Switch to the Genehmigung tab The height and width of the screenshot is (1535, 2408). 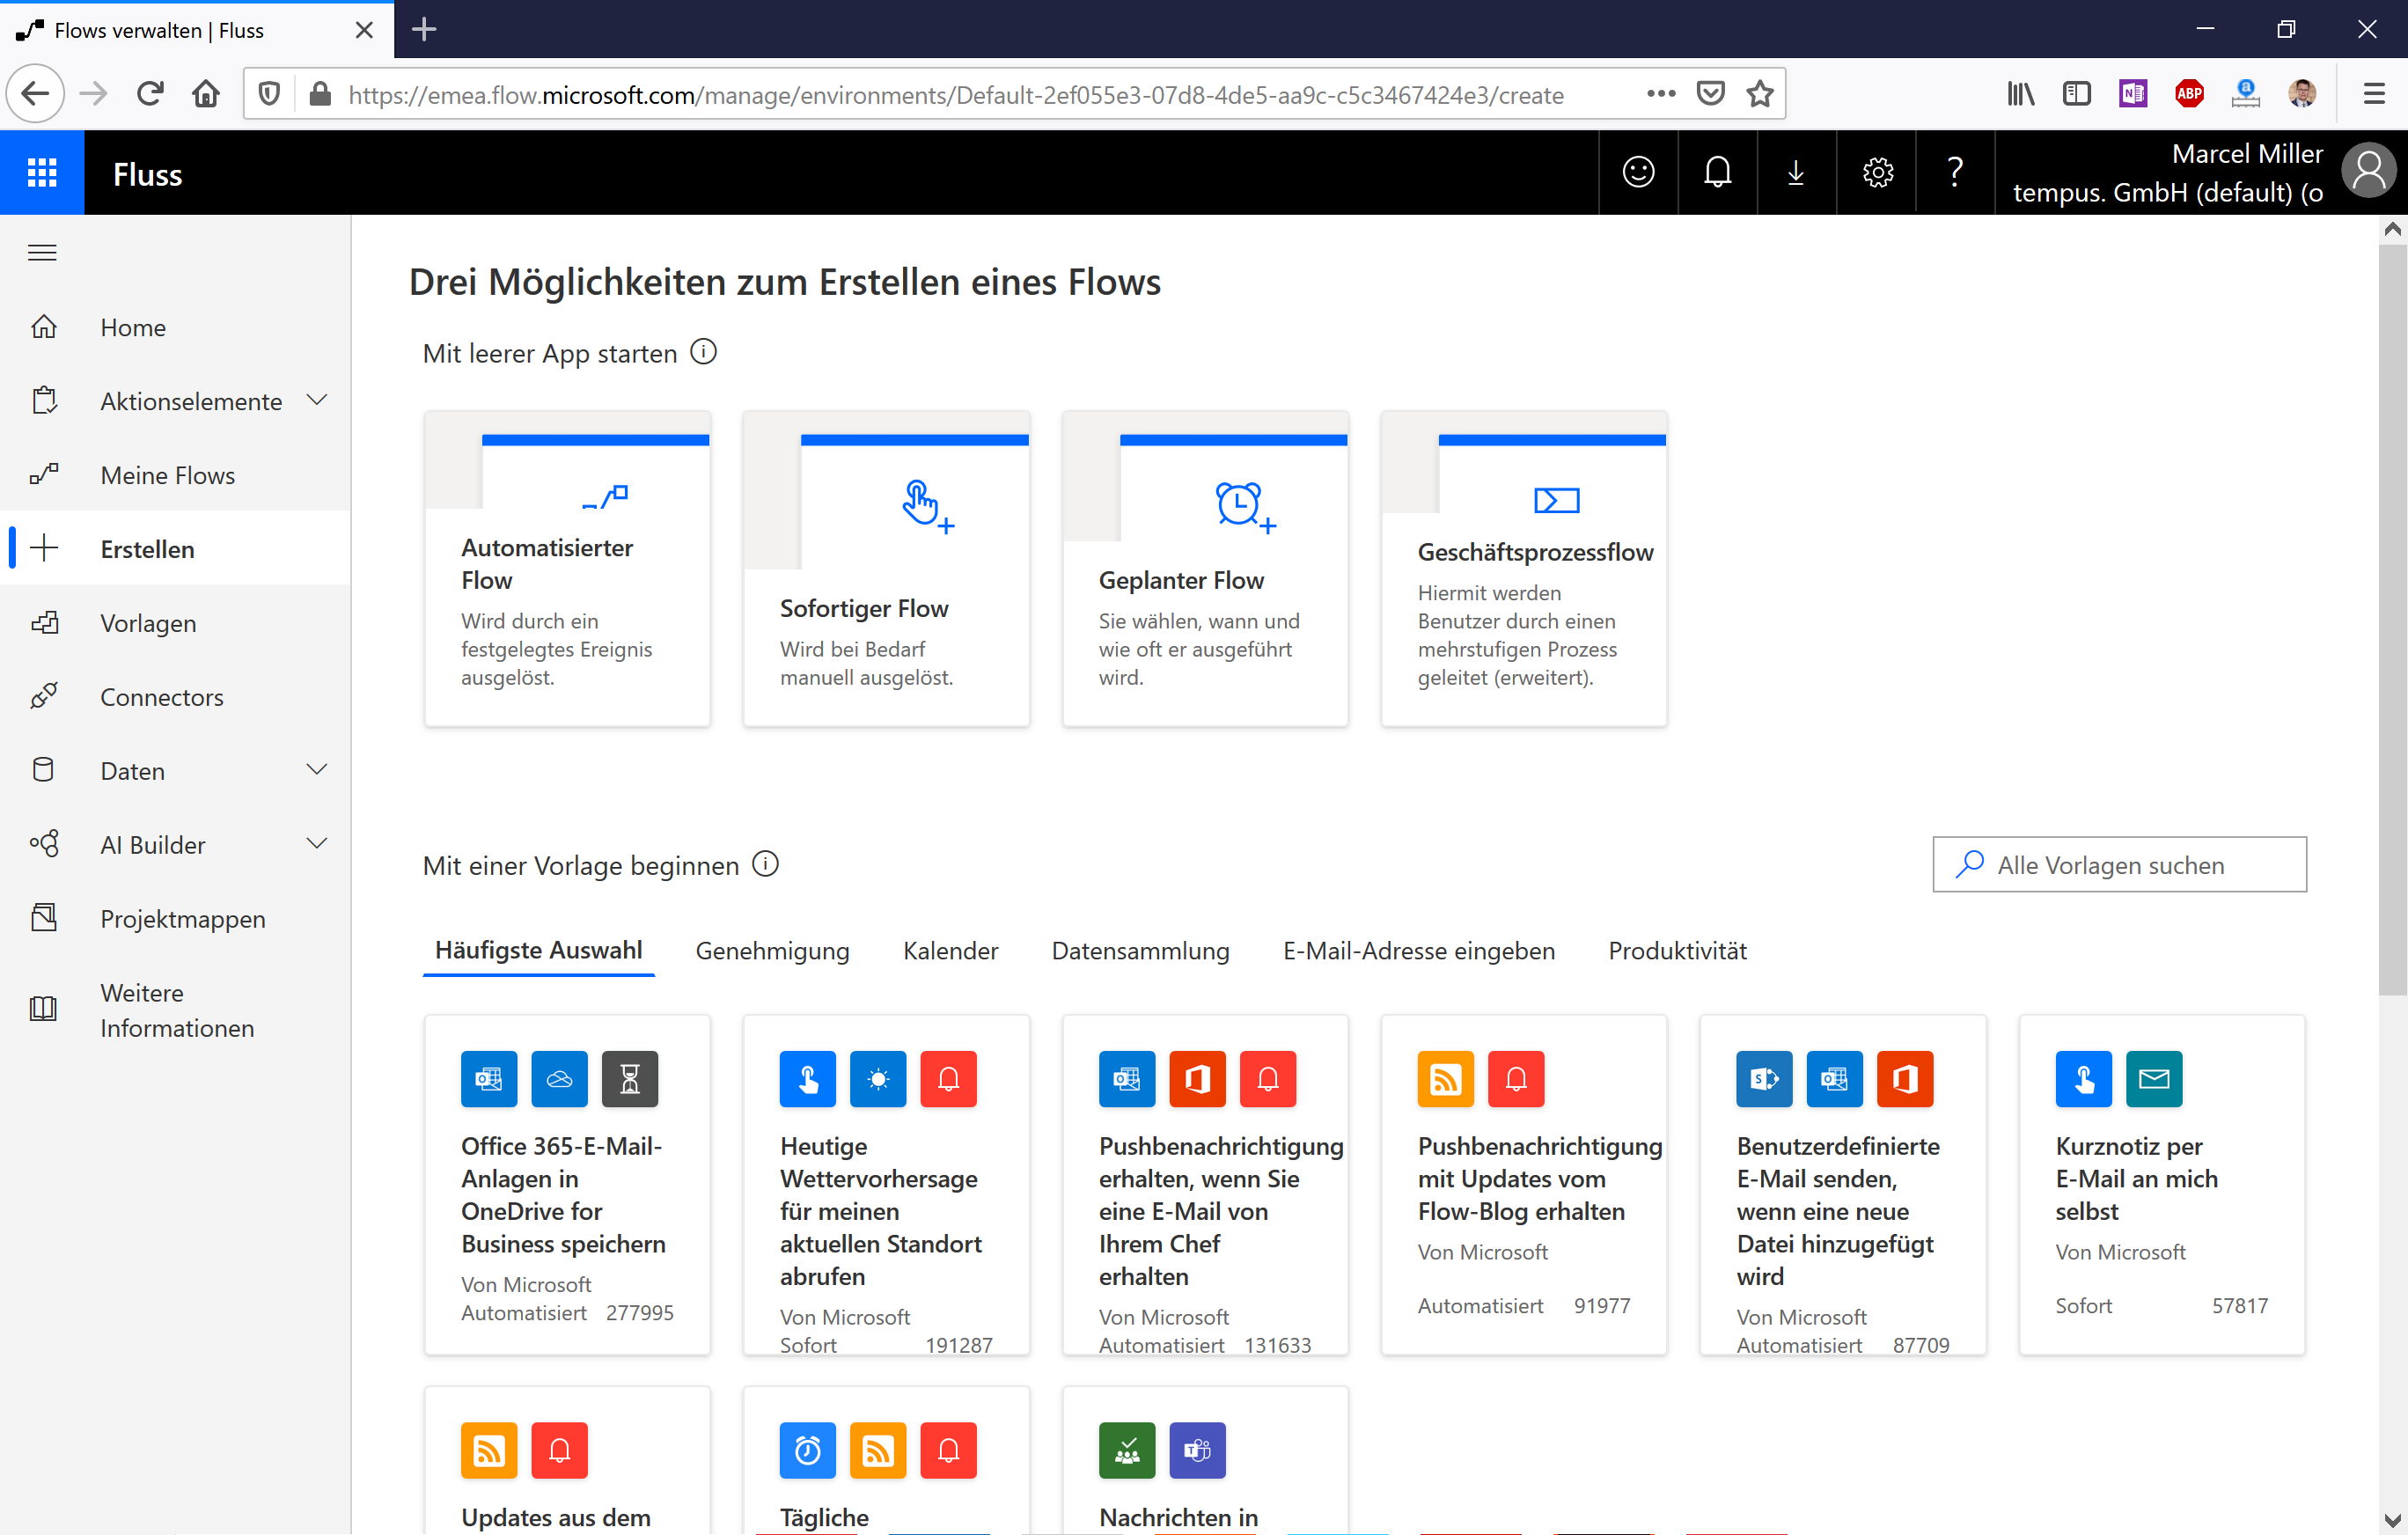click(x=772, y=951)
